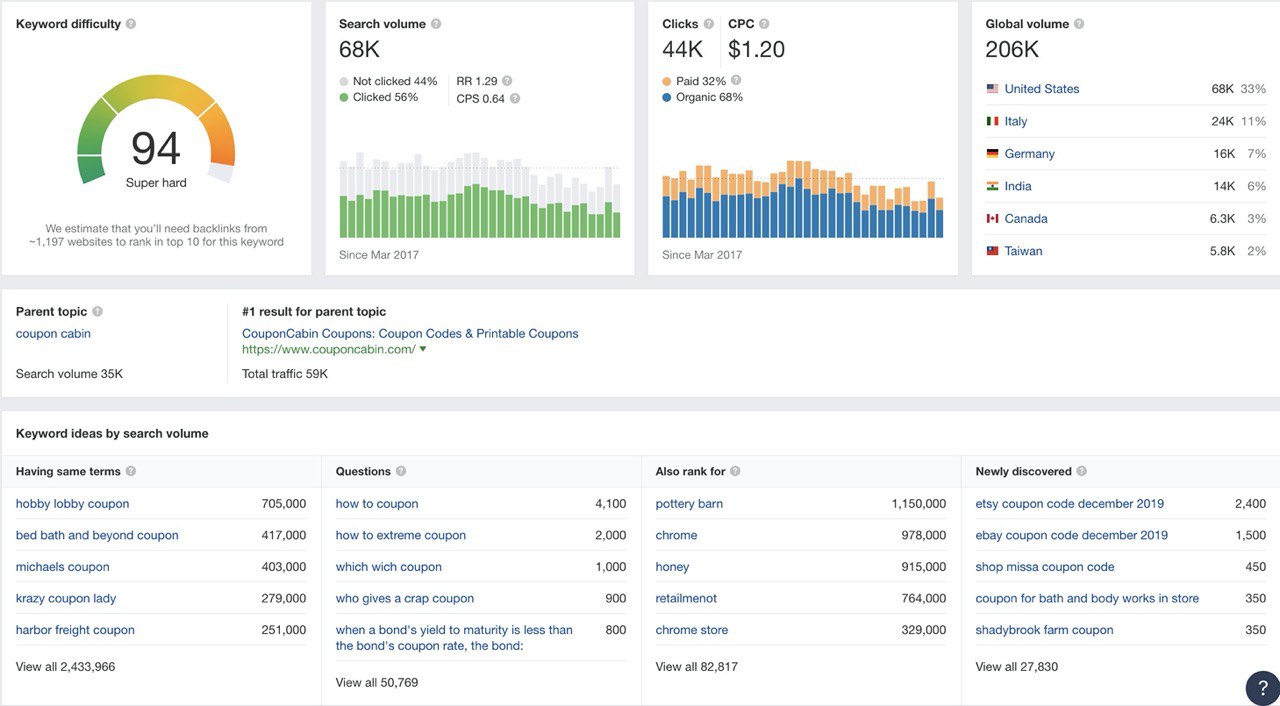Viewport: 1280px width, 706px height.
Task: Open the floating help button
Action: point(1262,688)
